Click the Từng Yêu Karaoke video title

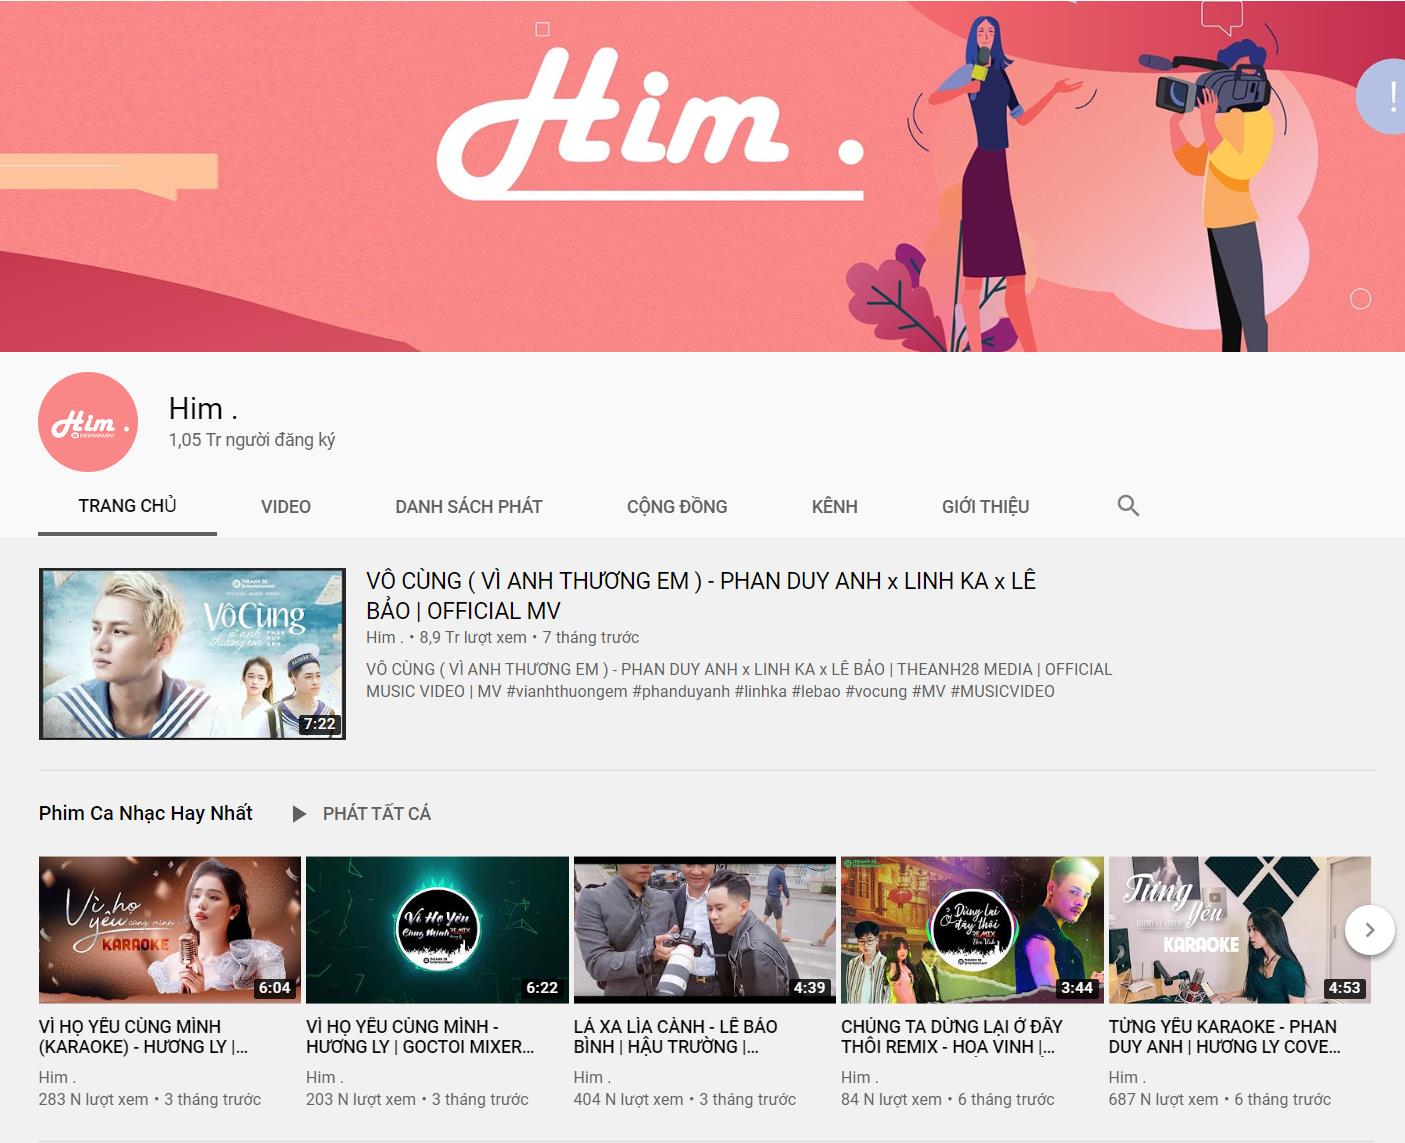pyautogui.click(x=1223, y=1036)
